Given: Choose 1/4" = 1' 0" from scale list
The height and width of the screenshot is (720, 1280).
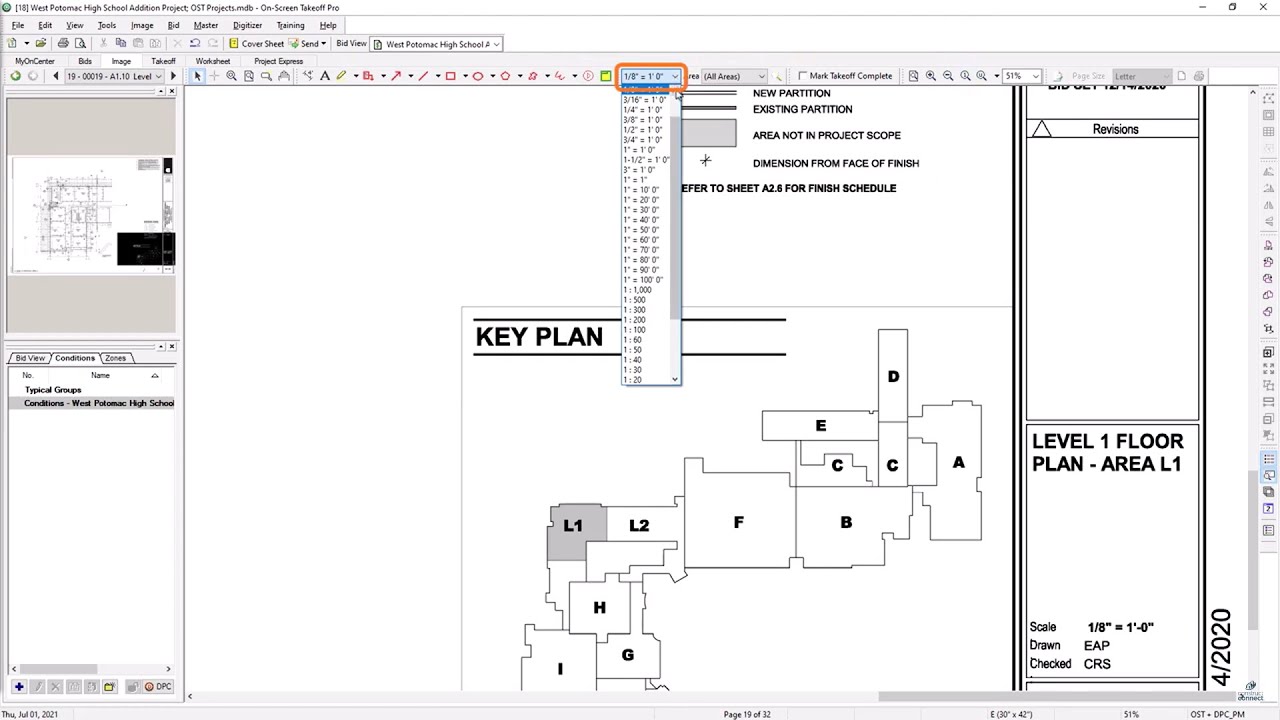Looking at the screenshot, I should pos(643,110).
